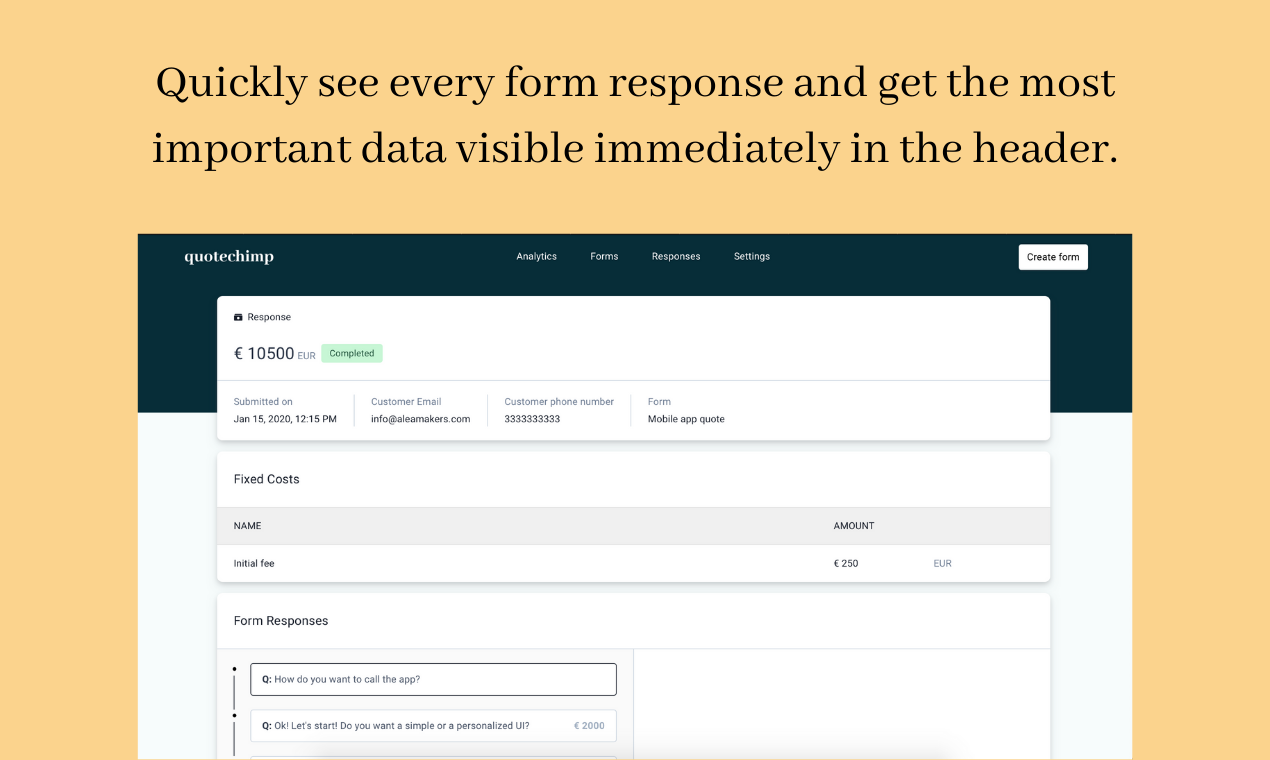This screenshot has height=760, width=1270.
Task: Click the EUR currency cell in Initial fee row
Action: click(x=943, y=564)
